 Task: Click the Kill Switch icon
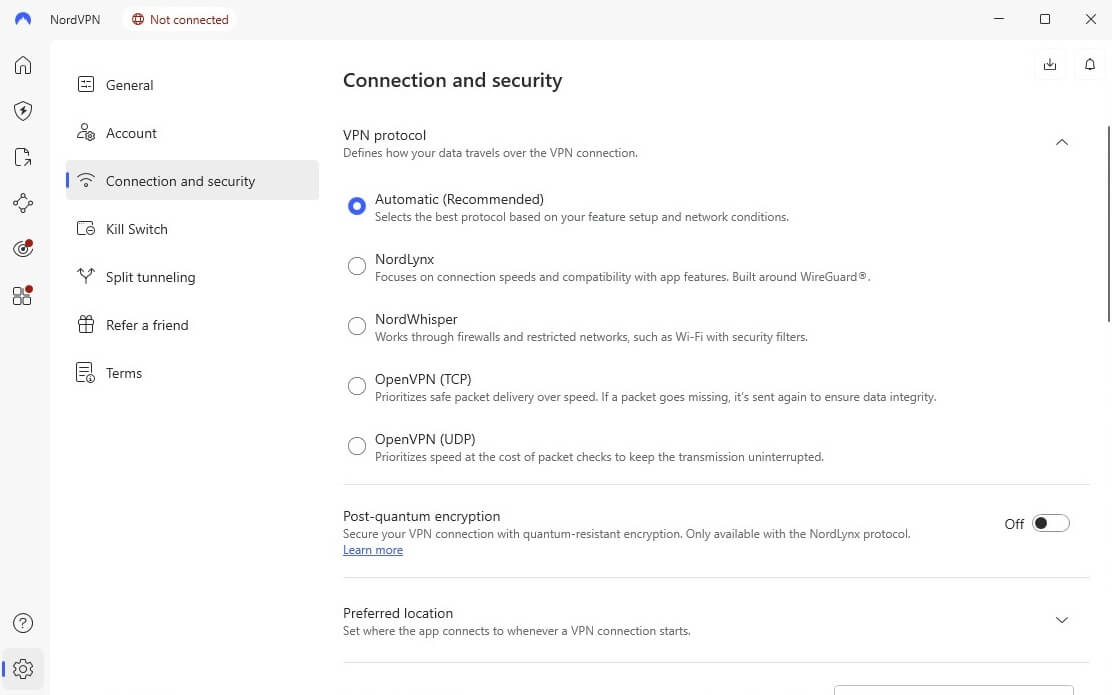[x=86, y=228]
